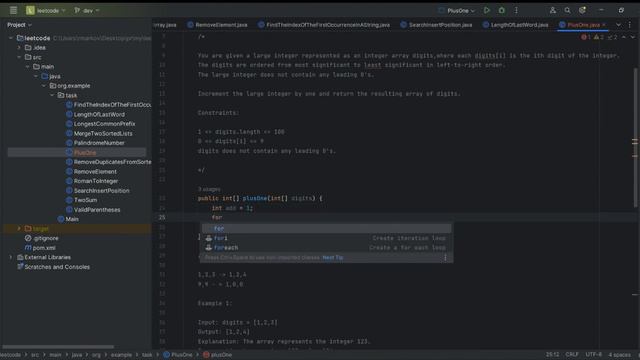Open SearchInsertPosition class in tree
The height and width of the screenshot is (360, 640).
pos(98,191)
